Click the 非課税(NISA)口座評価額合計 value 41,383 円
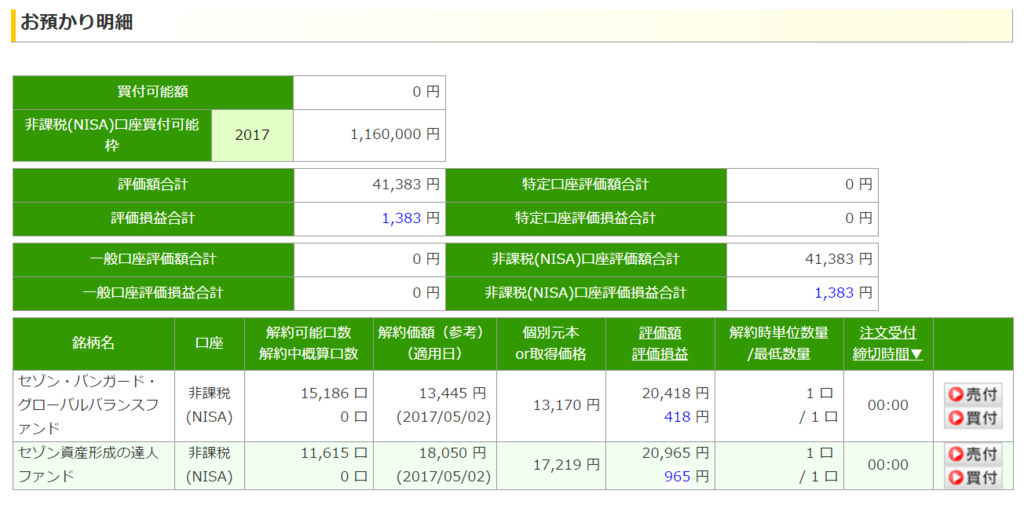Viewport: 1024px width, 505px height. (838, 259)
